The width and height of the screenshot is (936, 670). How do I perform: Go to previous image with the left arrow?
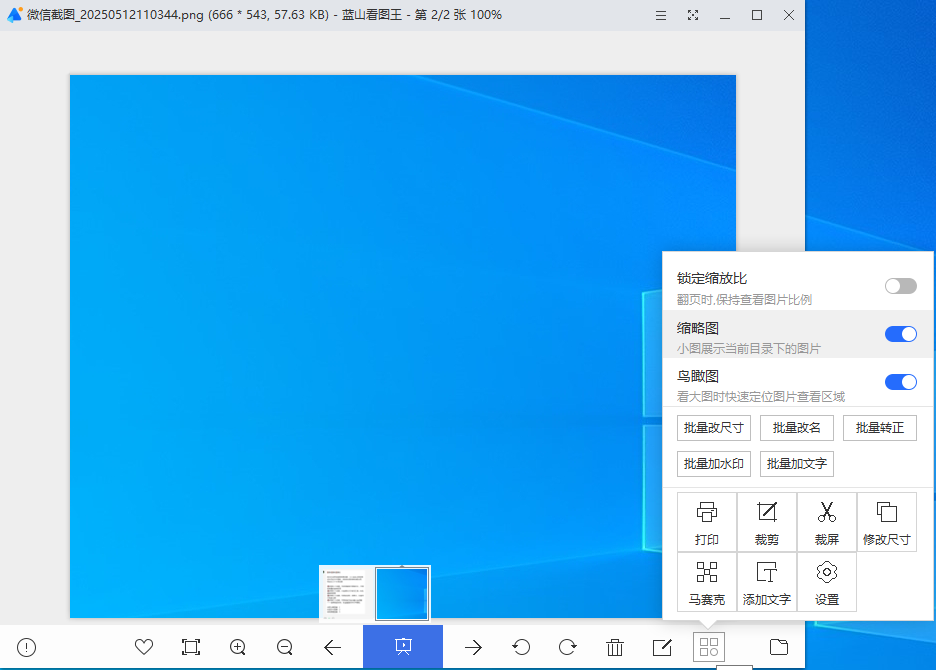tap(332, 647)
